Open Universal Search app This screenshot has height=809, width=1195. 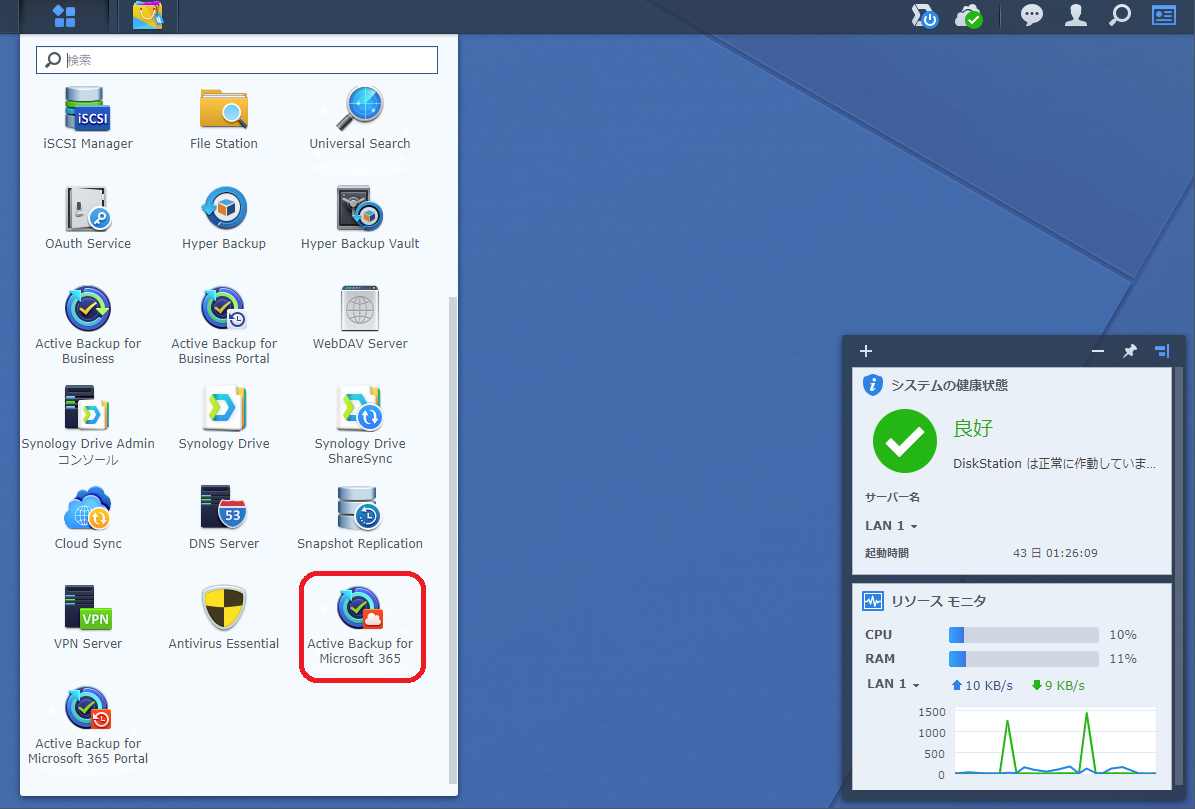pos(360,118)
